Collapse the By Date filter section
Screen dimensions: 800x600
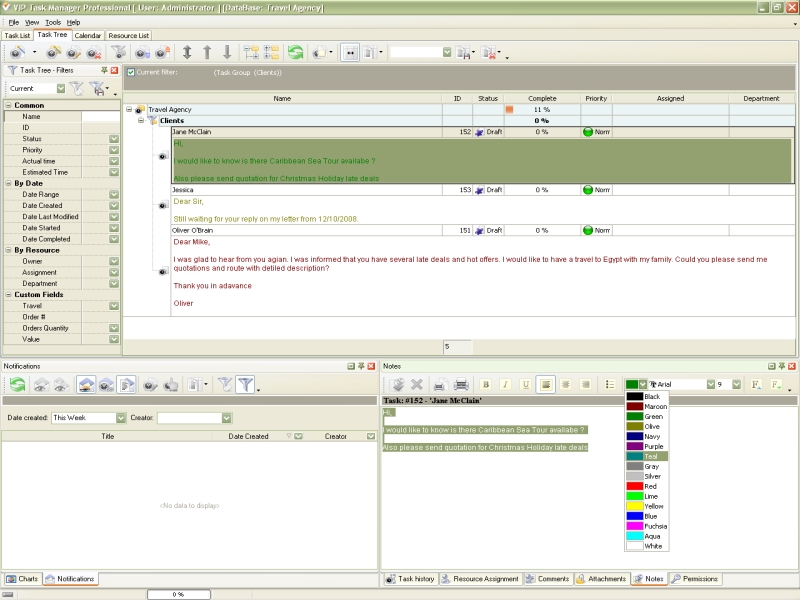9,183
